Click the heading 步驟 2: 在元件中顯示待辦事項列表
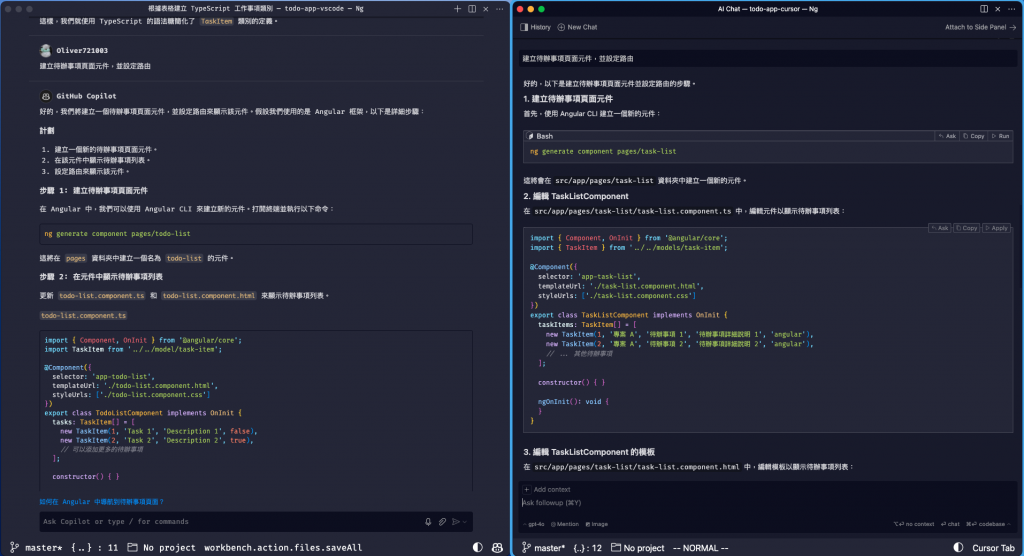This screenshot has width=1024, height=556. [x=101, y=276]
